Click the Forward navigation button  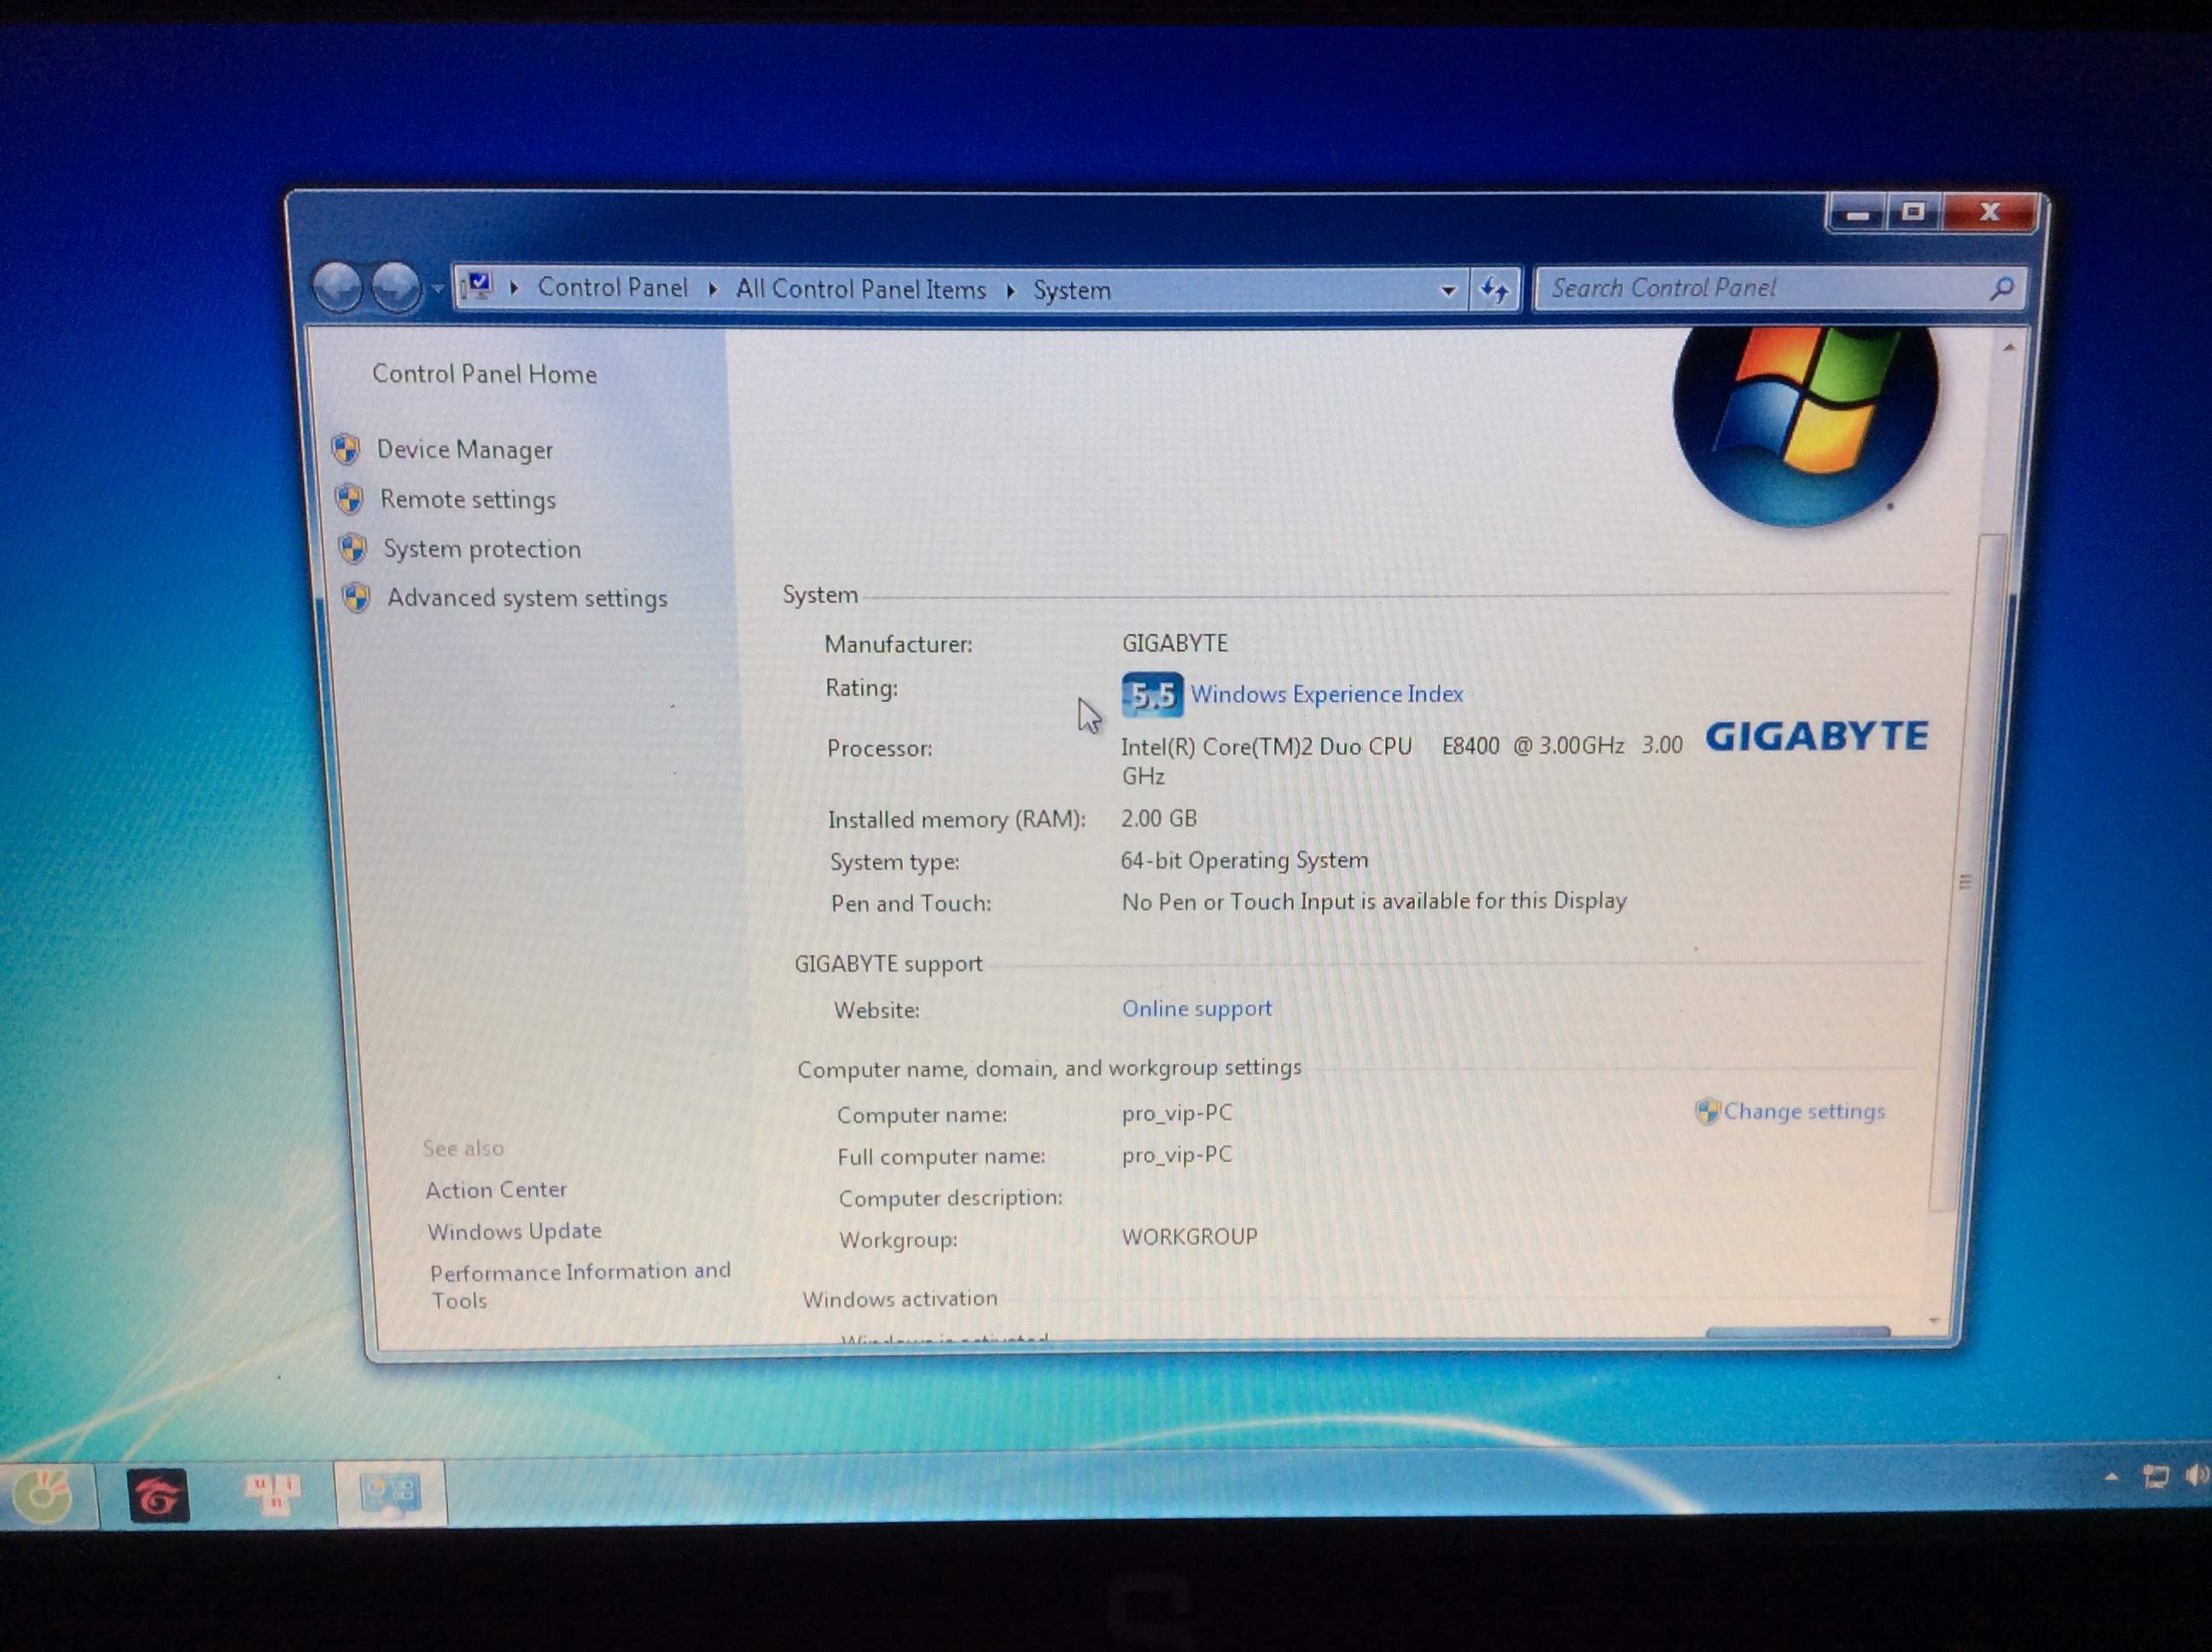396,288
